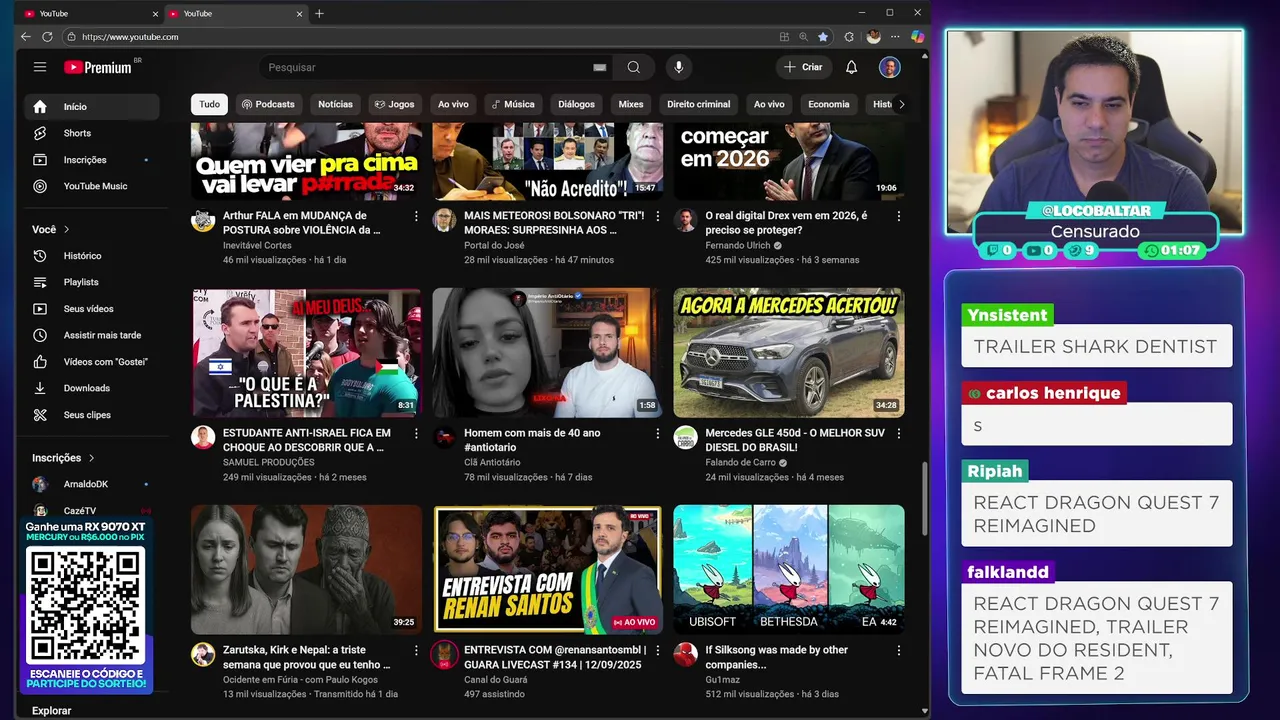This screenshot has width=1280, height=720.
Task: Select the Notícias filter chip
Action: click(x=335, y=104)
